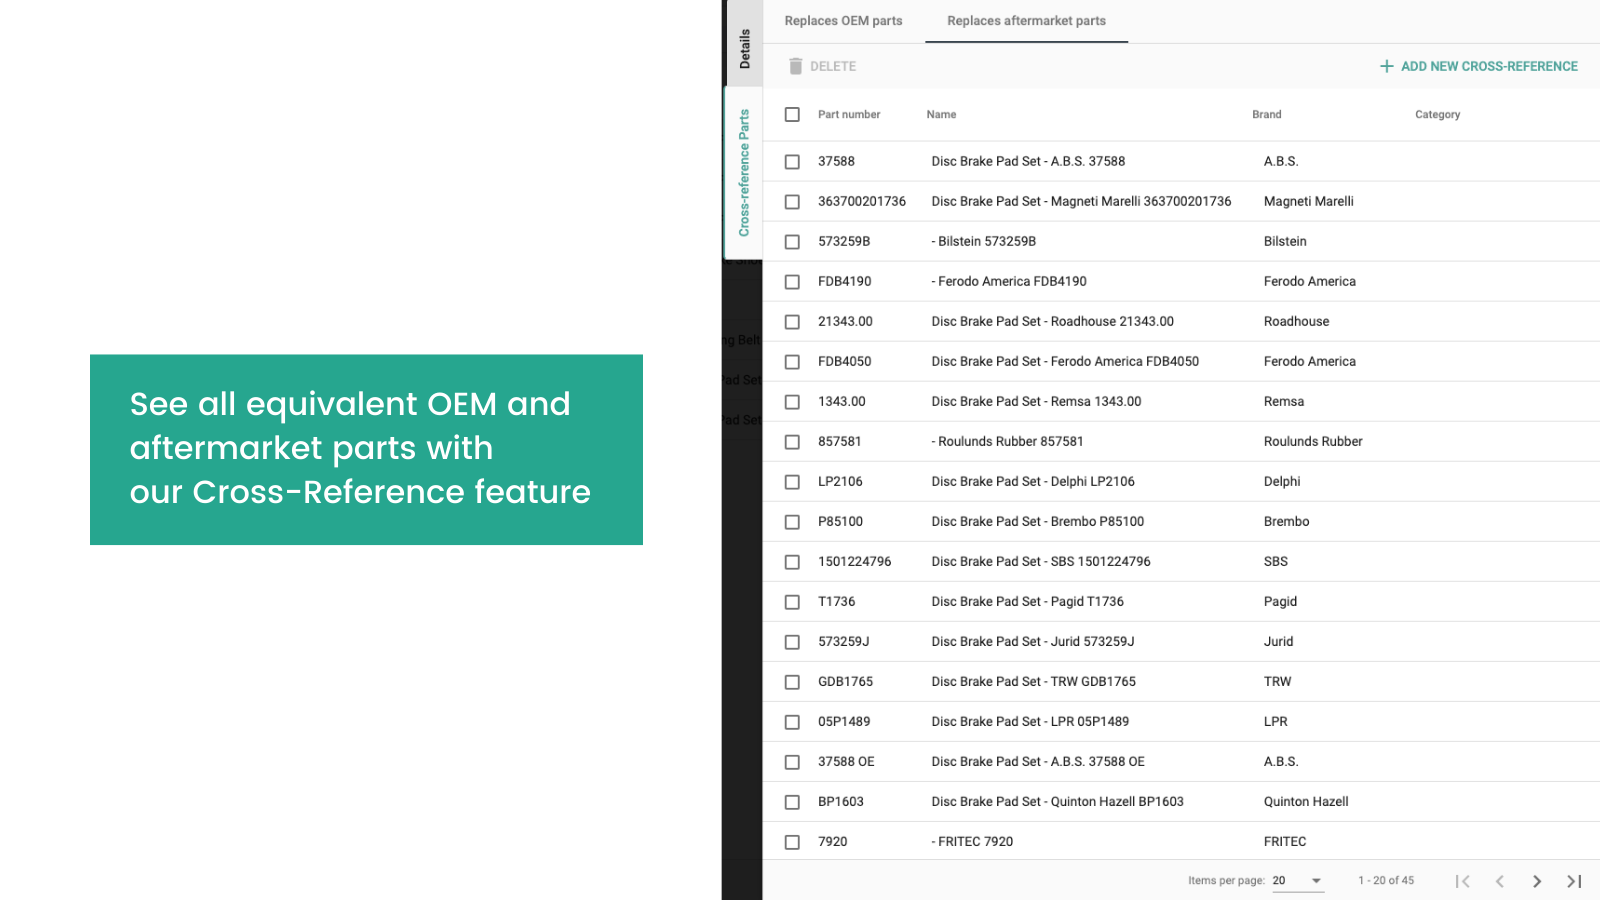
Task: Click the '1 - 20 of 45' range text
Action: tap(1386, 881)
